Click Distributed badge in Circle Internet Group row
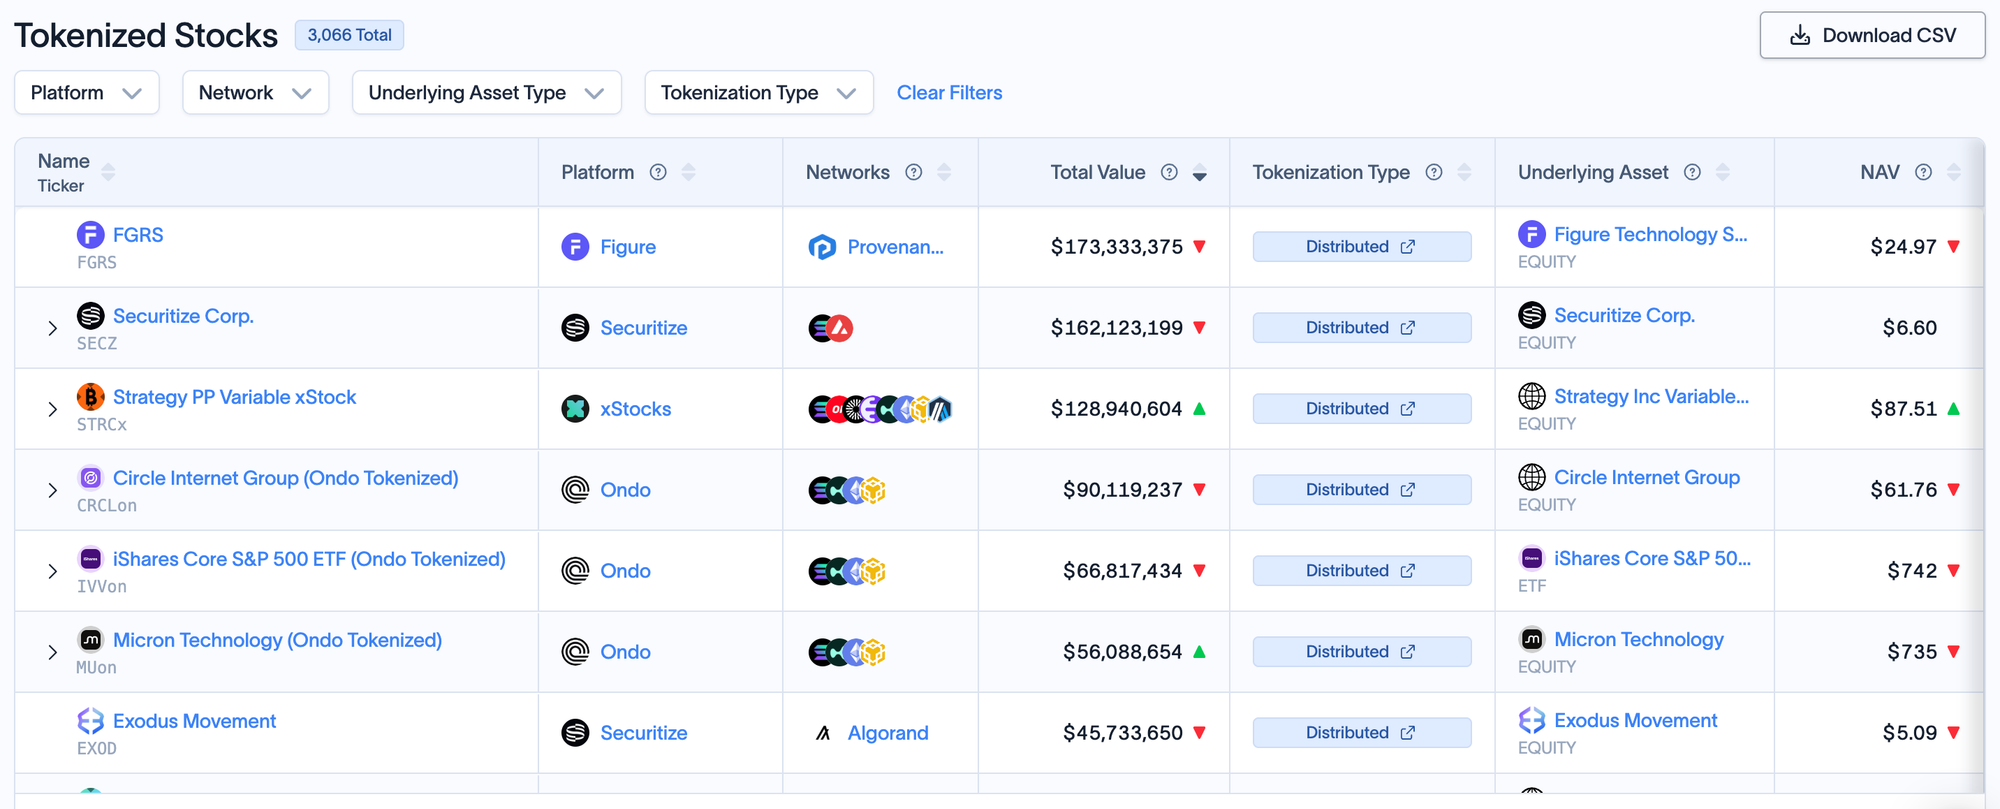This screenshot has height=809, width=2000. pyautogui.click(x=1361, y=490)
